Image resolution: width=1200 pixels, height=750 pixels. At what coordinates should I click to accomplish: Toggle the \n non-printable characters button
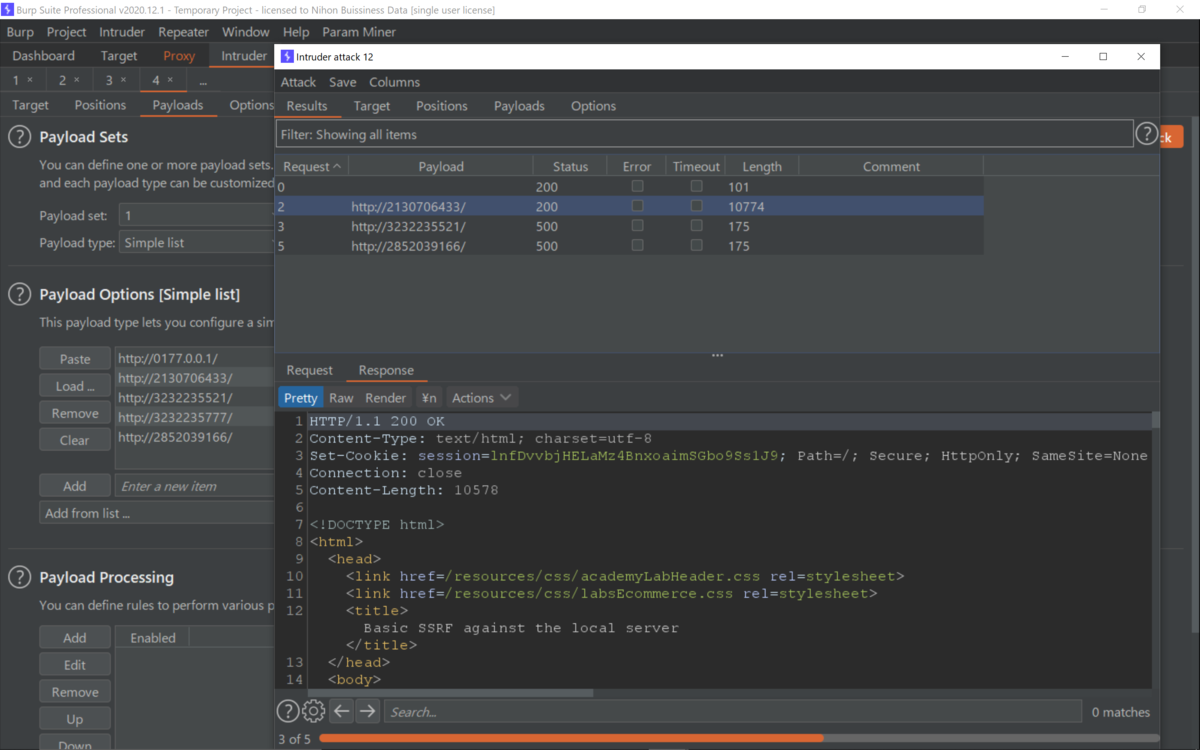pyautogui.click(x=428, y=397)
